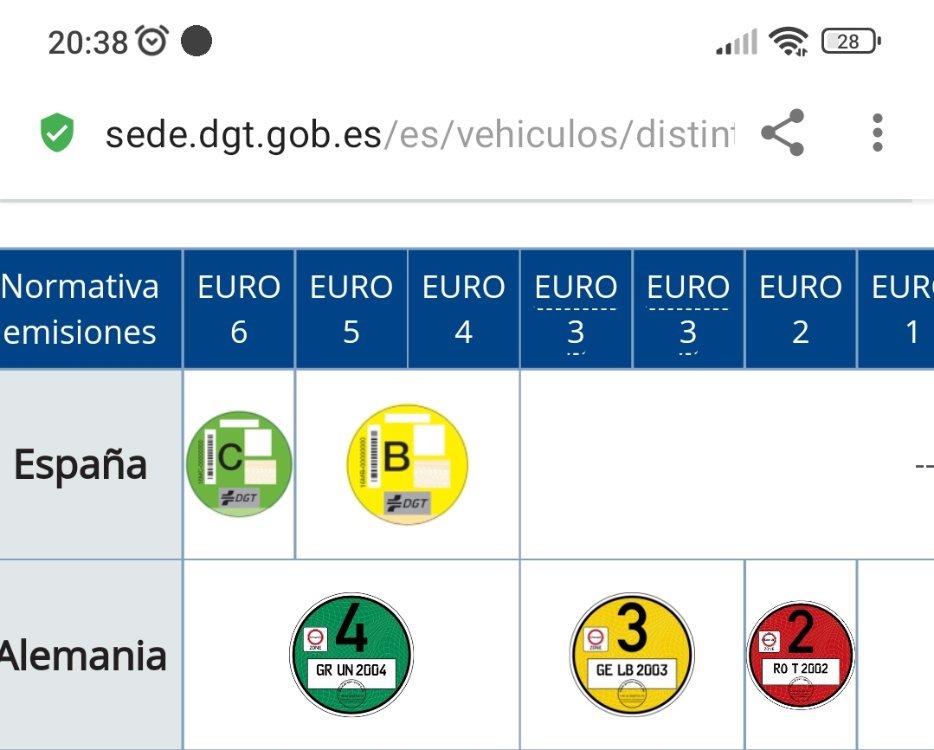
Task: Tap the yellow German 3 sticker
Action: (632, 654)
